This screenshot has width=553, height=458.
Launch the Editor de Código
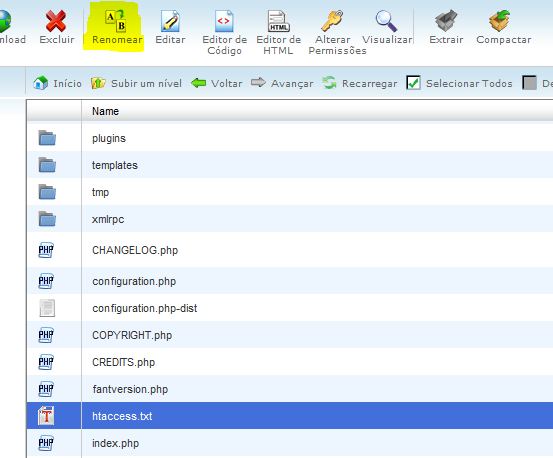[x=224, y=21]
